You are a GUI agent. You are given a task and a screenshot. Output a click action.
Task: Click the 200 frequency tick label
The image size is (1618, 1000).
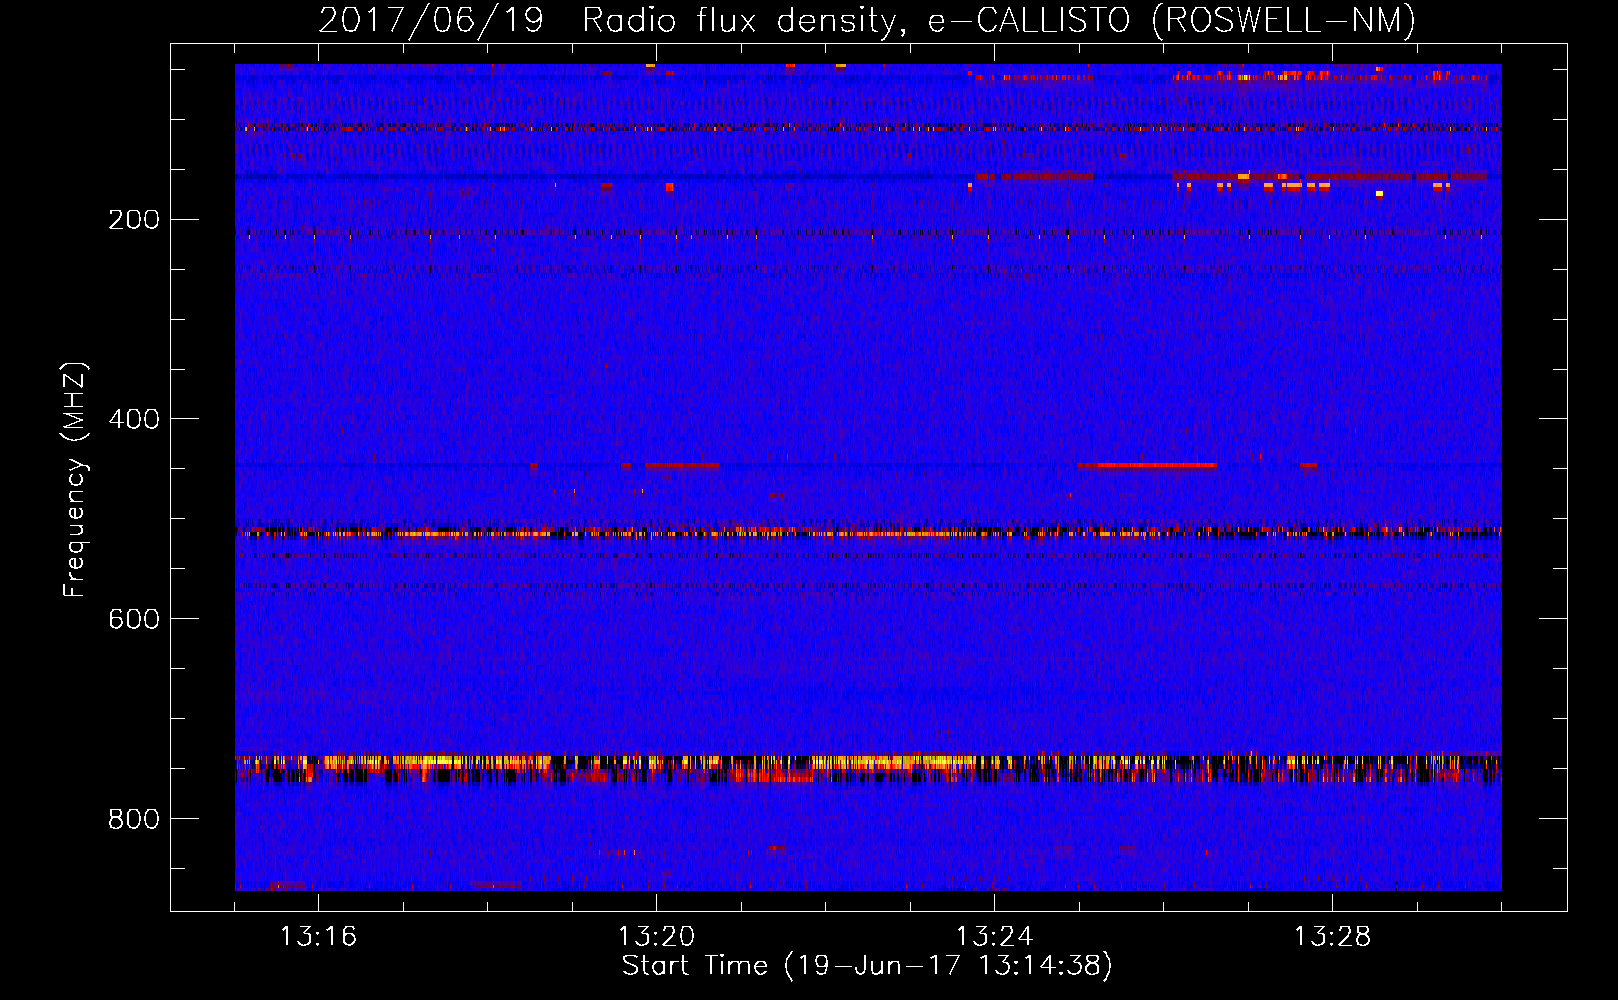pyautogui.click(x=134, y=220)
